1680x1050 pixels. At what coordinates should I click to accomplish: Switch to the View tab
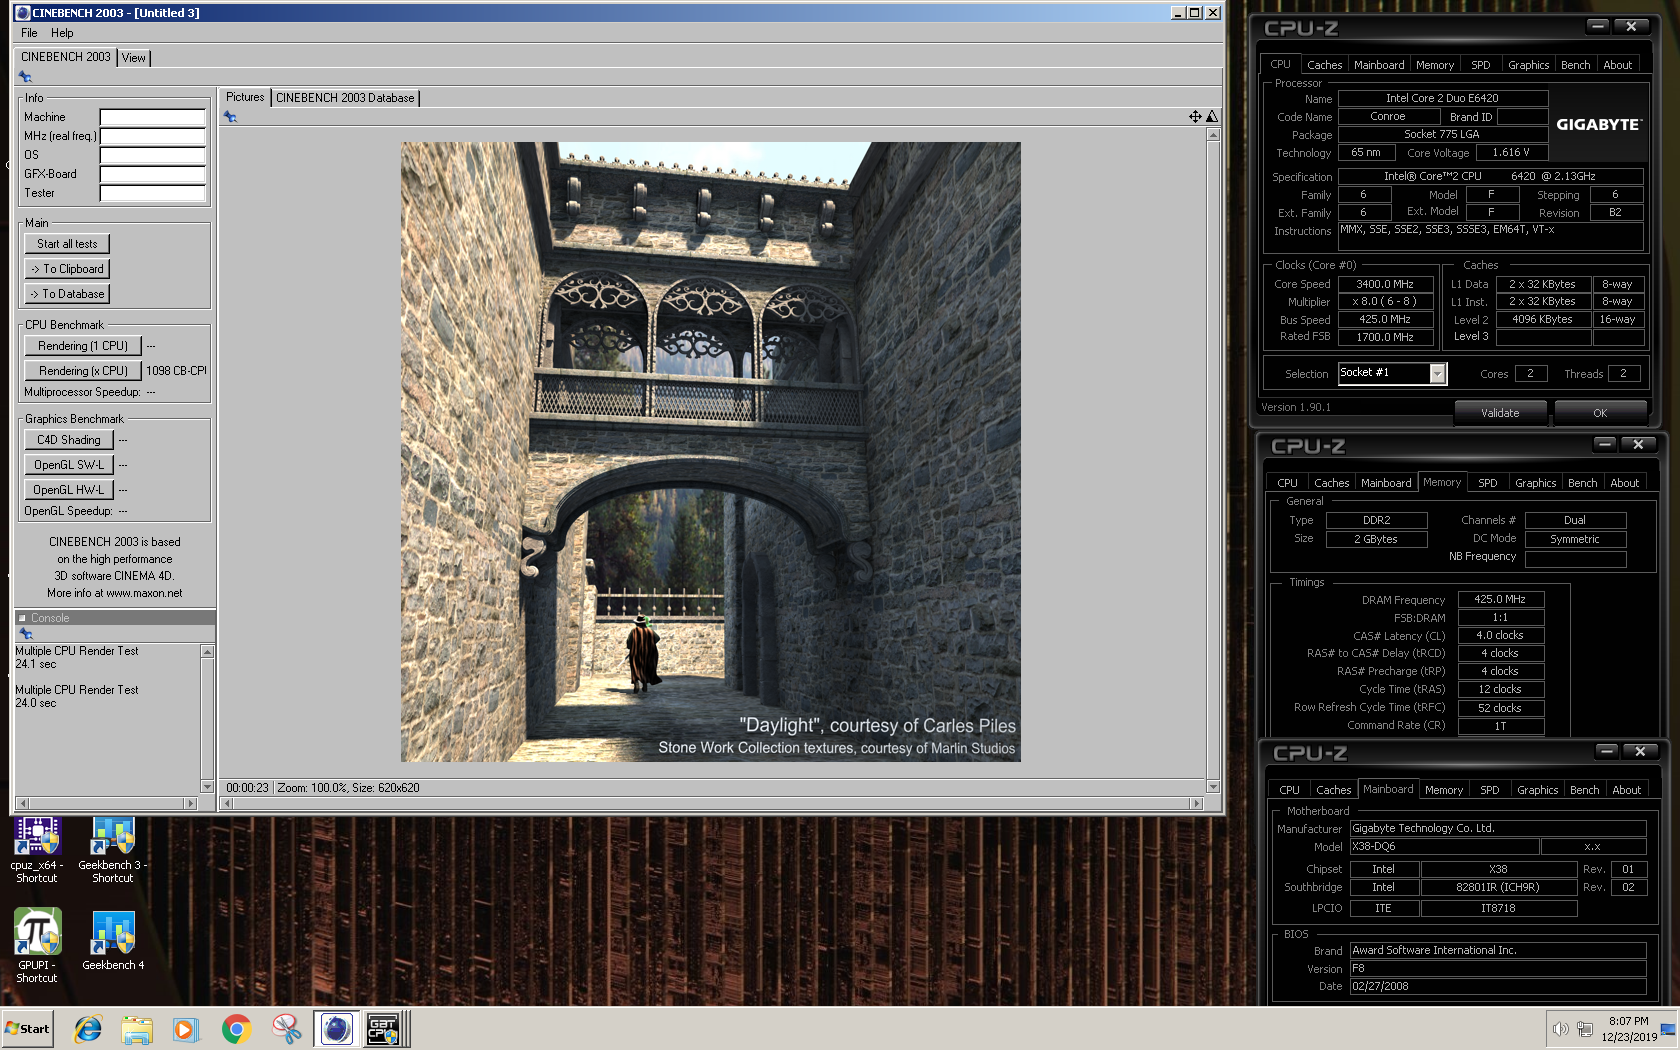pos(134,58)
